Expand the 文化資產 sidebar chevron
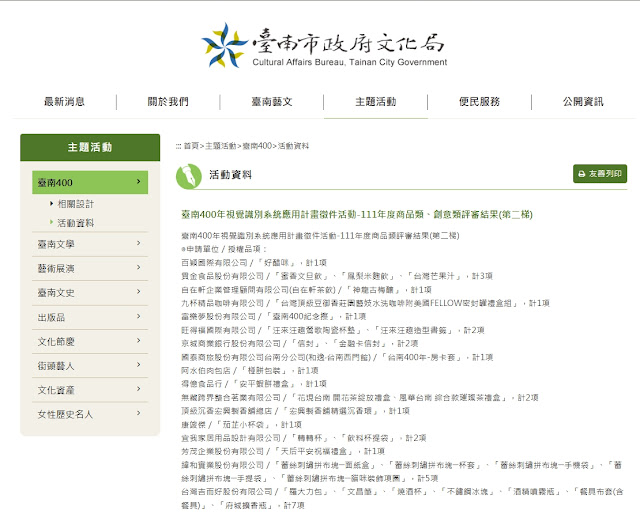640x521 pixels. (x=139, y=389)
